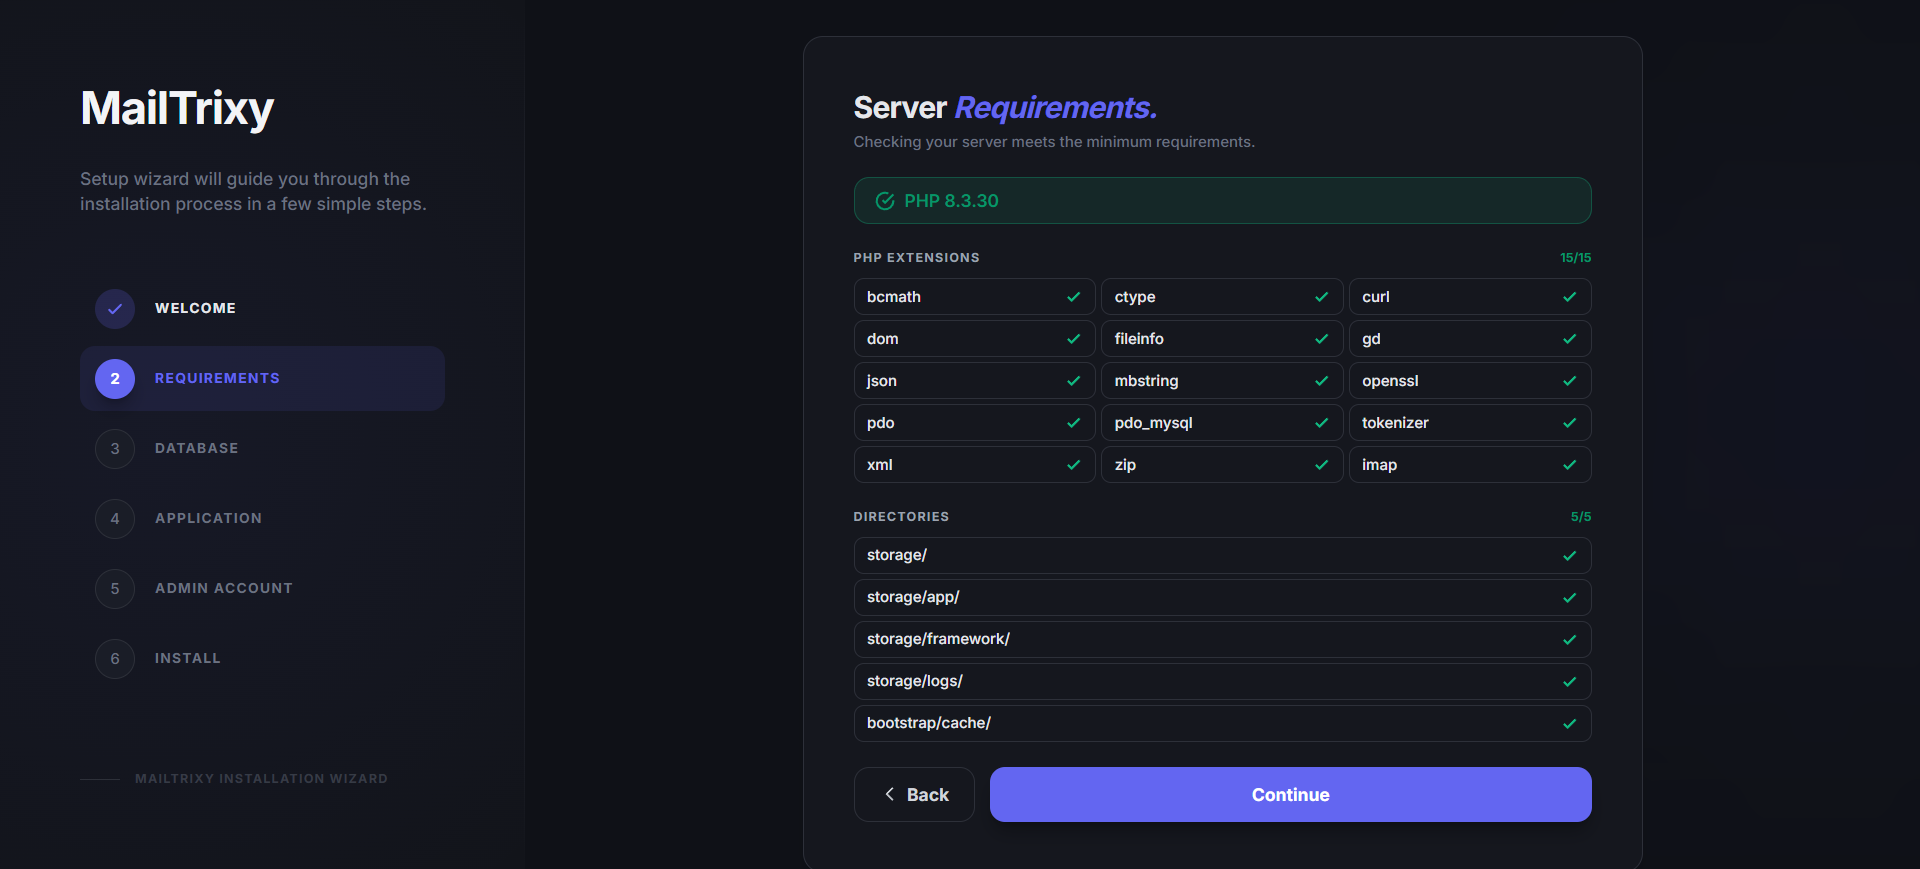Image resolution: width=1920 pixels, height=869 pixels.
Task: Click the step 5 number circle
Action: coord(115,589)
